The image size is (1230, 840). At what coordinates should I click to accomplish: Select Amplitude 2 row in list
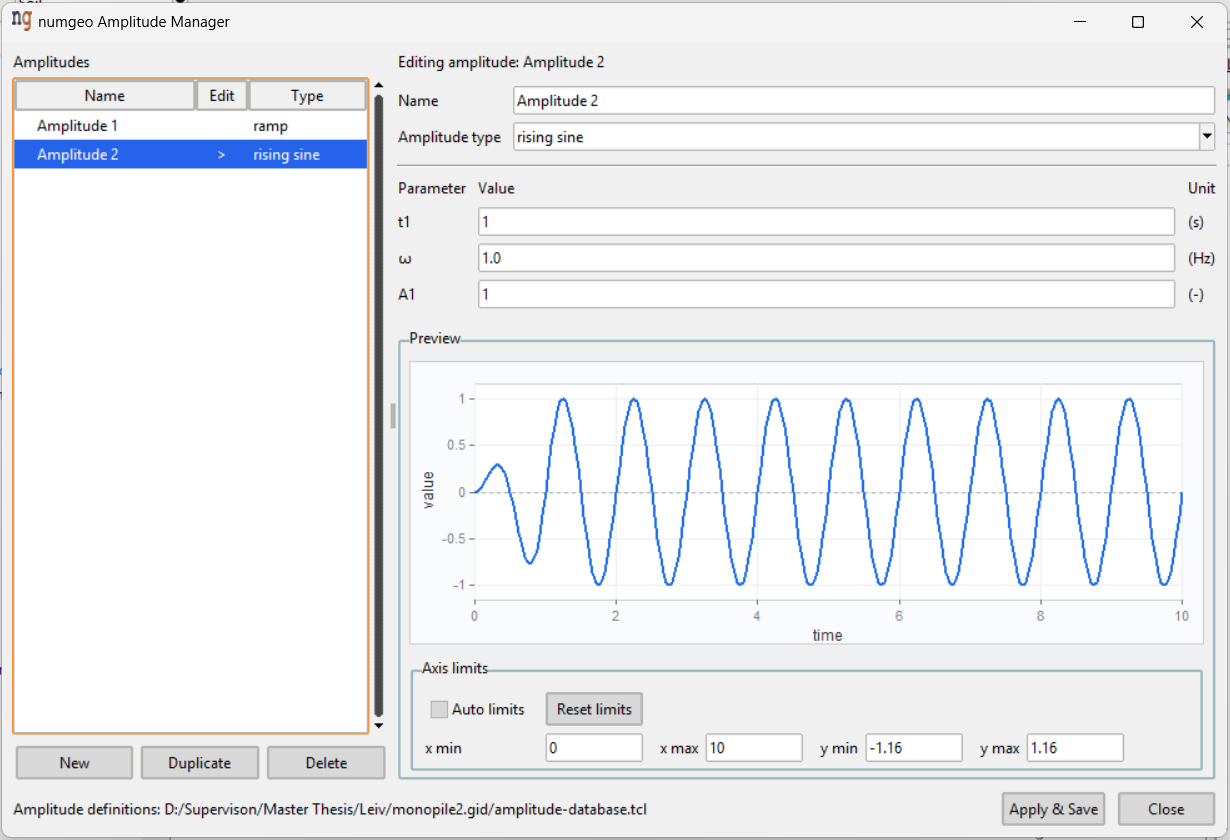[190, 154]
